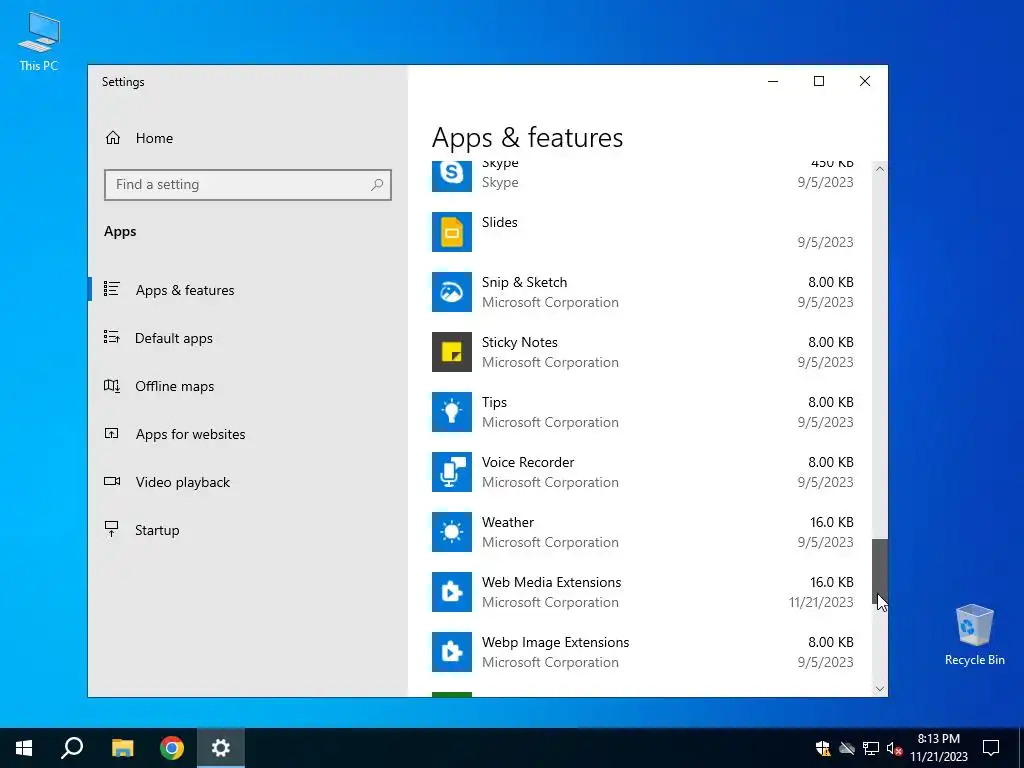The image size is (1024, 768).
Task: Launch Google Chrome from the taskbar
Action: [x=172, y=748]
